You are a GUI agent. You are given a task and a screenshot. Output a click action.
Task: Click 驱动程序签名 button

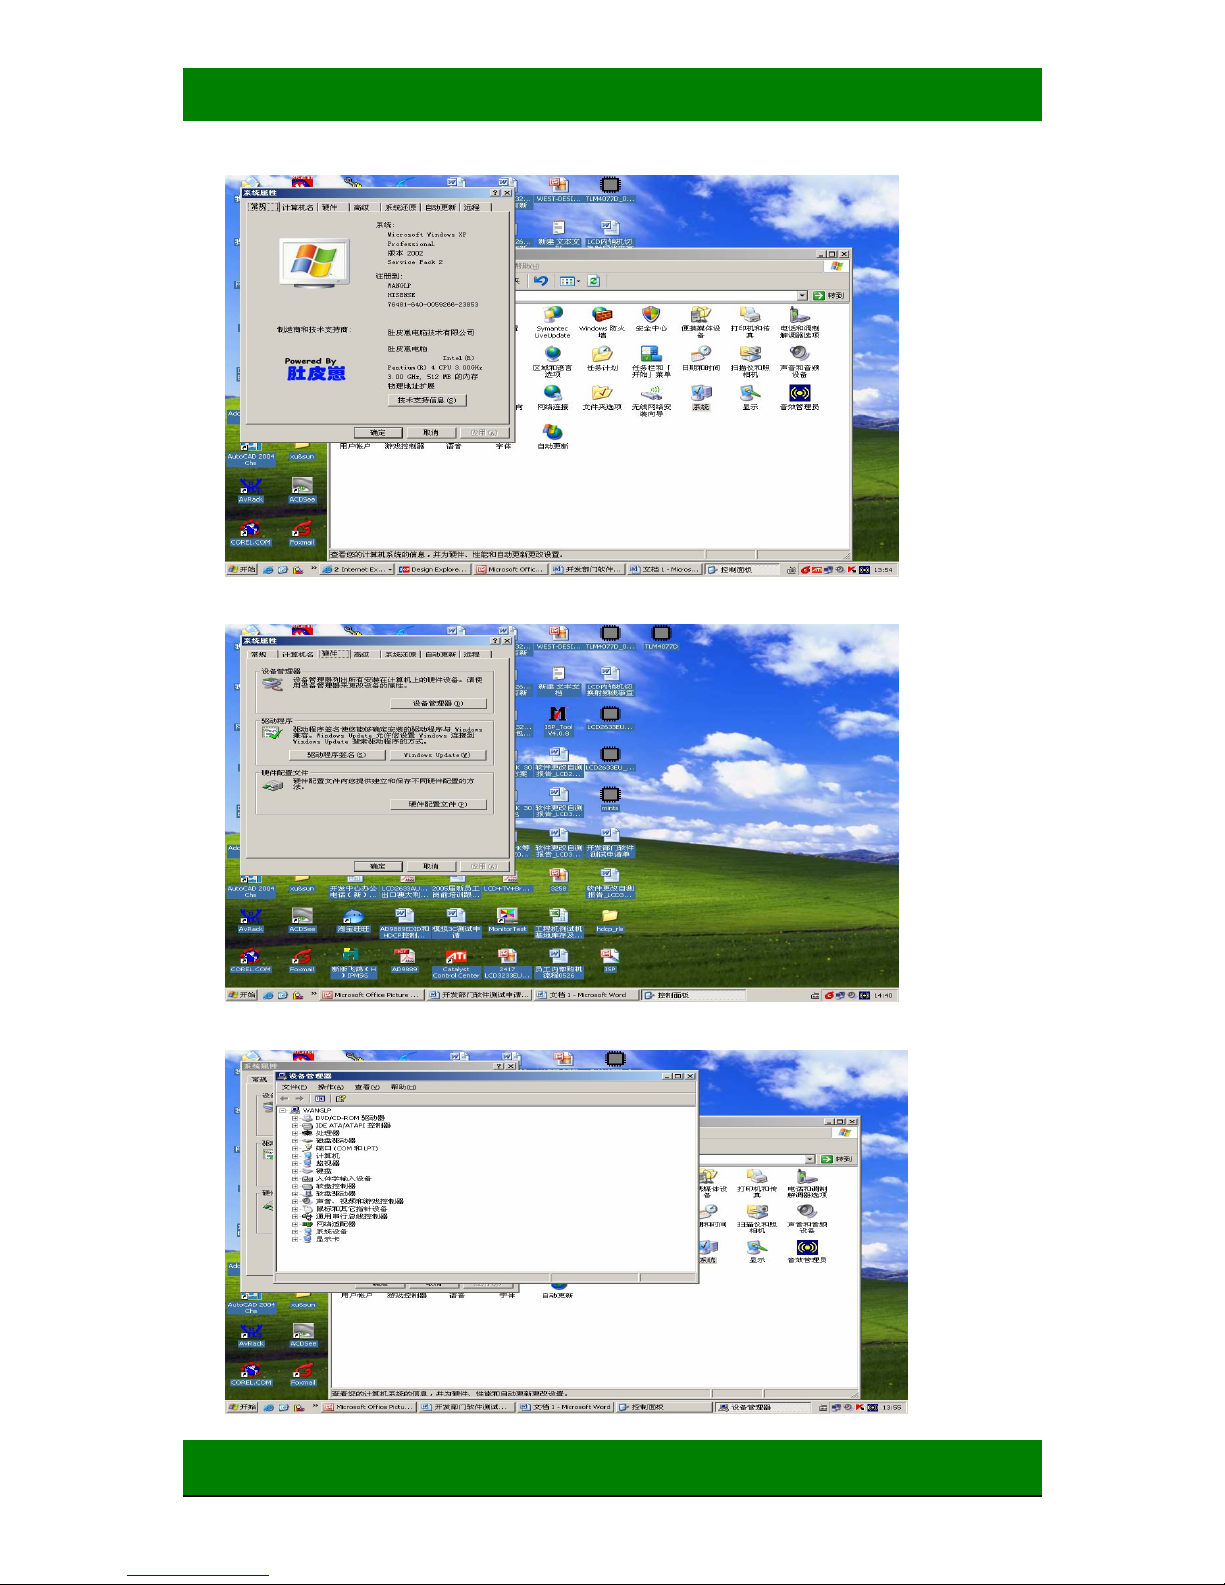coord(337,755)
